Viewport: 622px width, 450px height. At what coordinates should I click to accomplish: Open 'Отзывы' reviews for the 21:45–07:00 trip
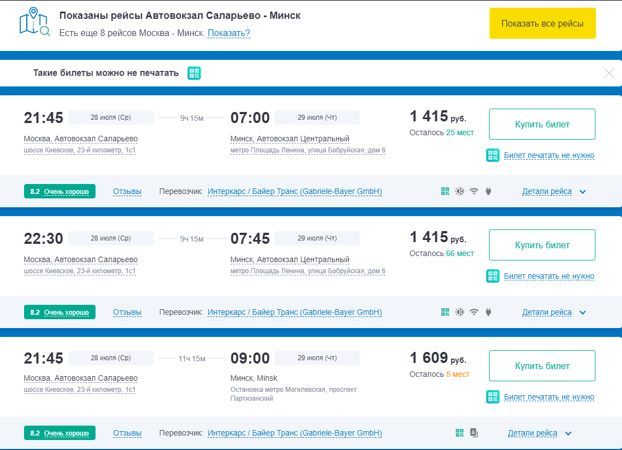coord(127,191)
